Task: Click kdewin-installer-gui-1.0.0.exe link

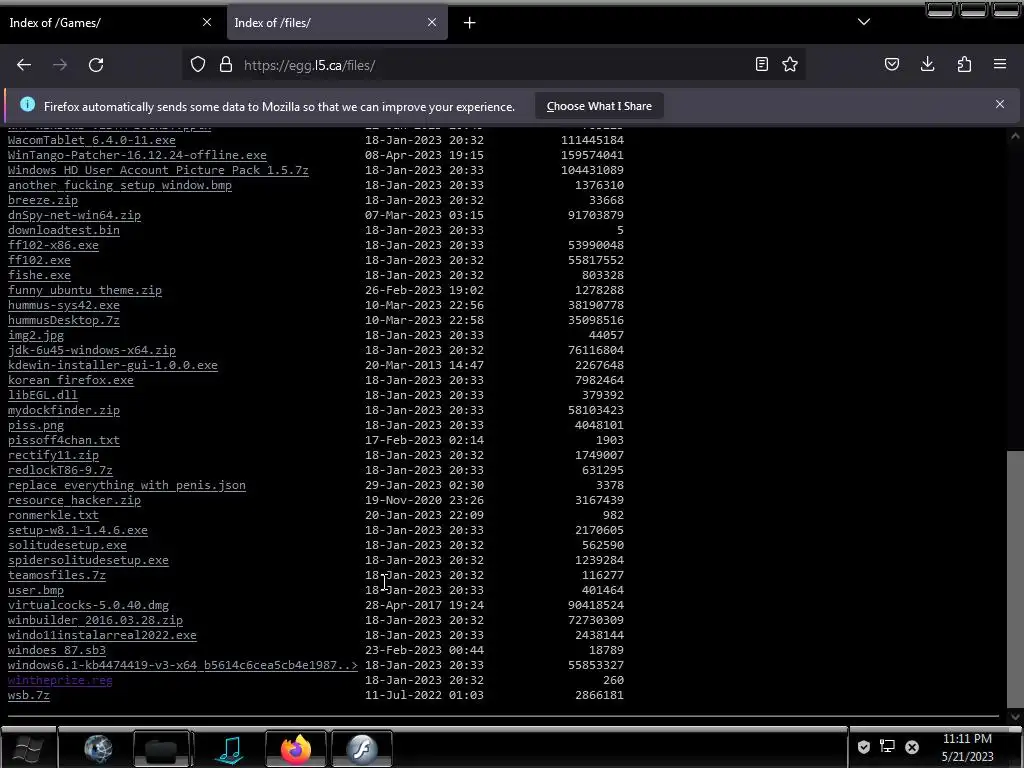Action: [113, 365]
